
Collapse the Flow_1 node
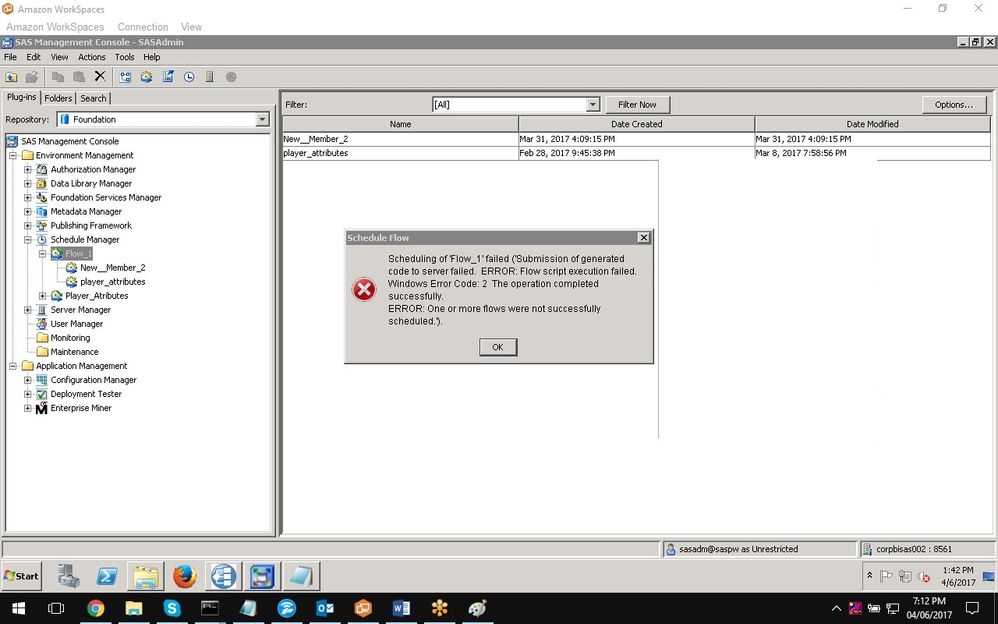[x=43, y=253]
